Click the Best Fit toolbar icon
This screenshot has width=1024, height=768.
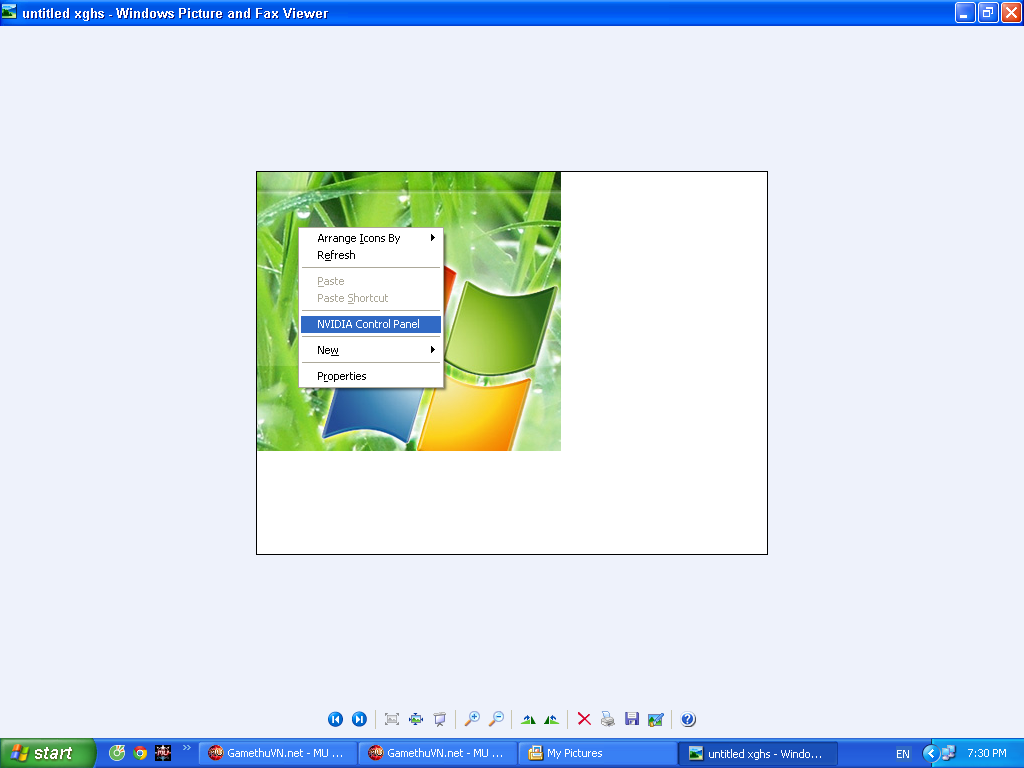tap(392, 719)
